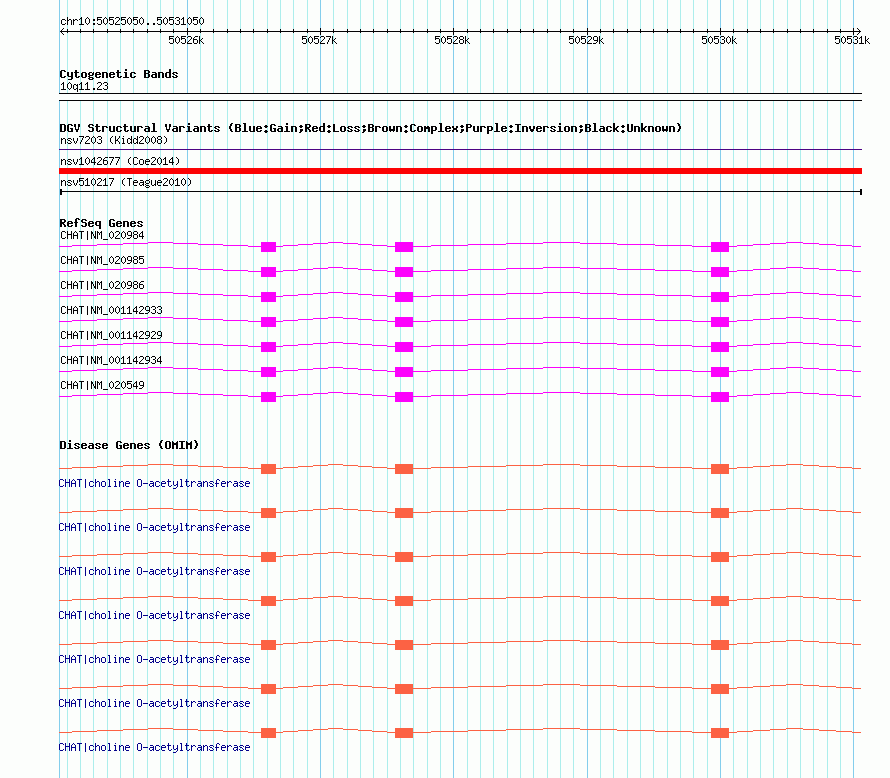Image resolution: width=890 pixels, height=778 pixels.
Task: Click the CHAT|NM_020549 transcript label
Action: pyautogui.click(x=102, y=385)
